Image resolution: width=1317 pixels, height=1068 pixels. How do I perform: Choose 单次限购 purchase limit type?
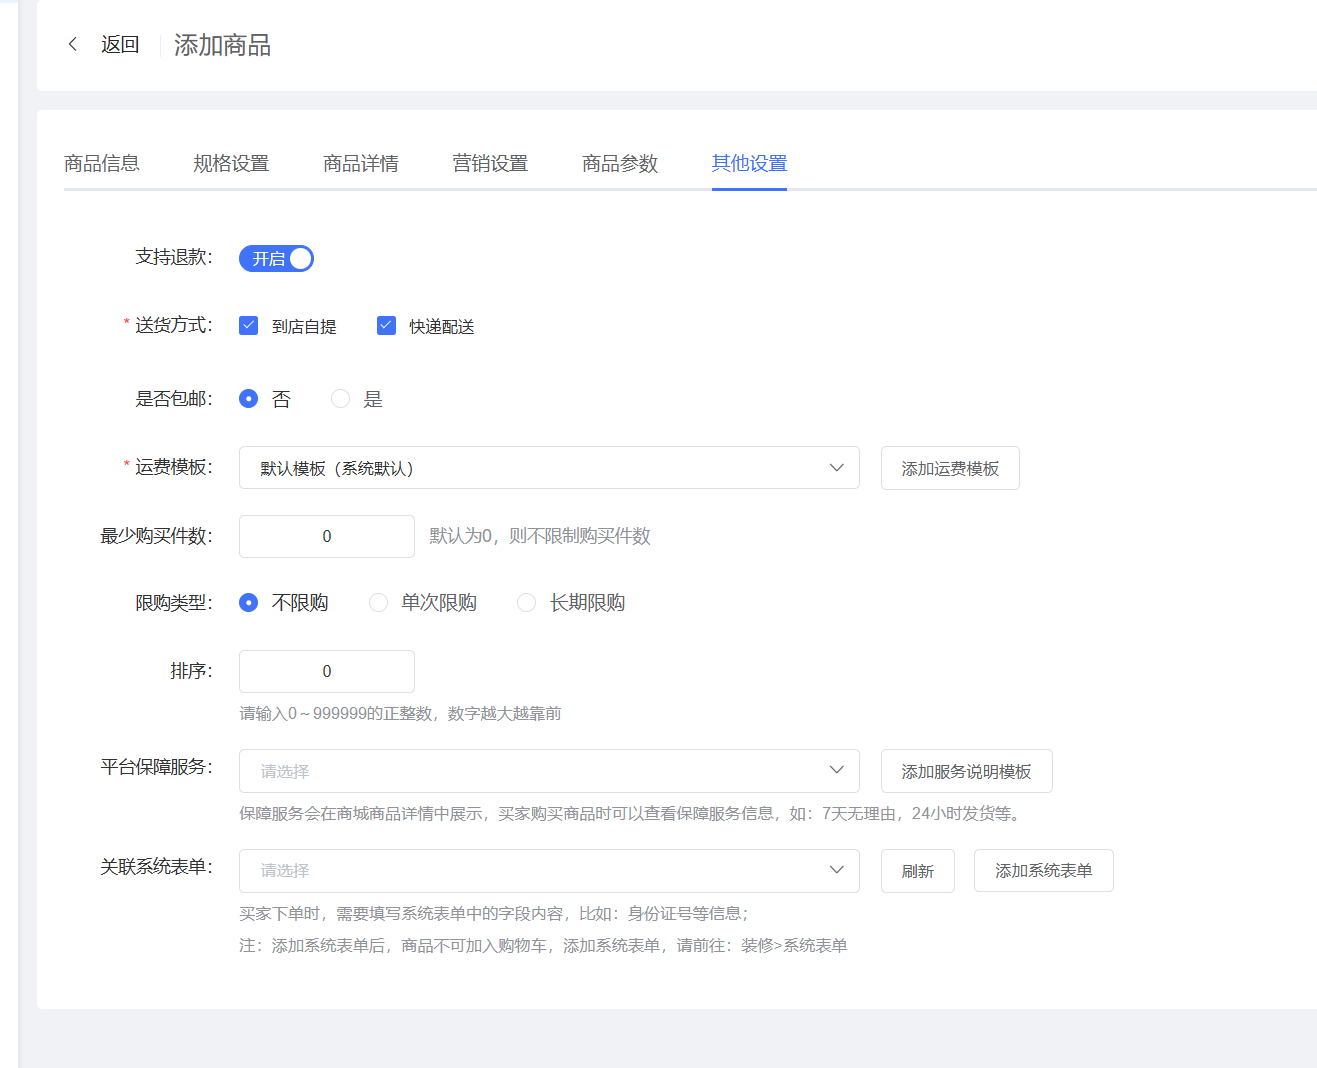378,603
